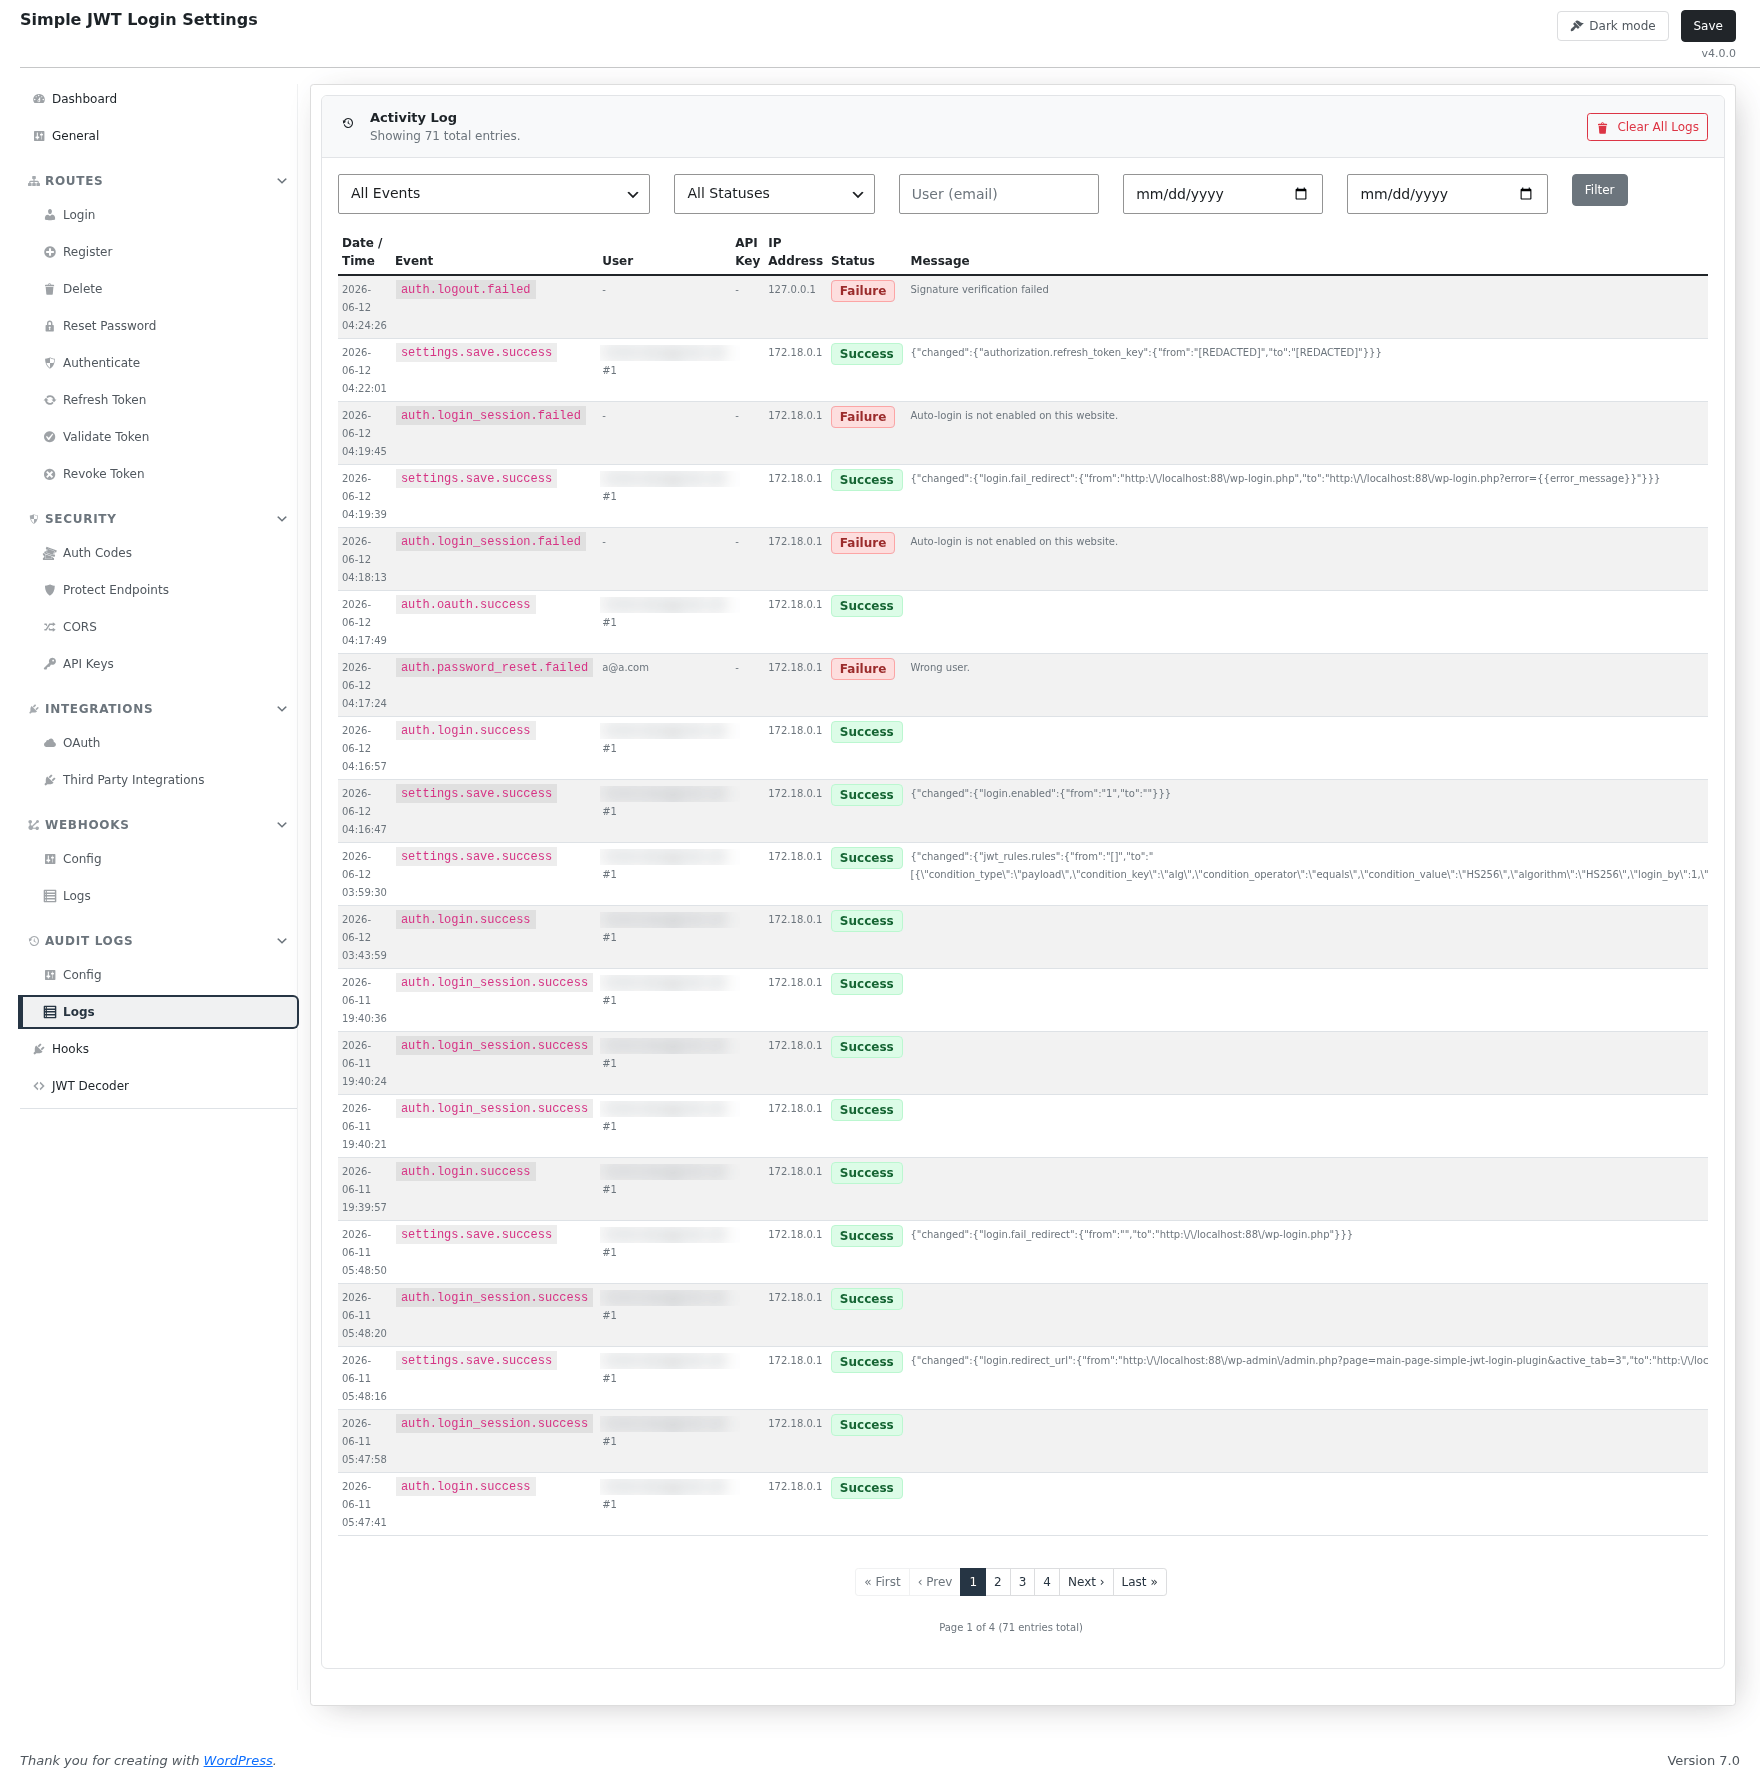Click Next page button
Viewport: 1760px width, 1782px height.
pyautogui.click(x=1086, y=1582)
